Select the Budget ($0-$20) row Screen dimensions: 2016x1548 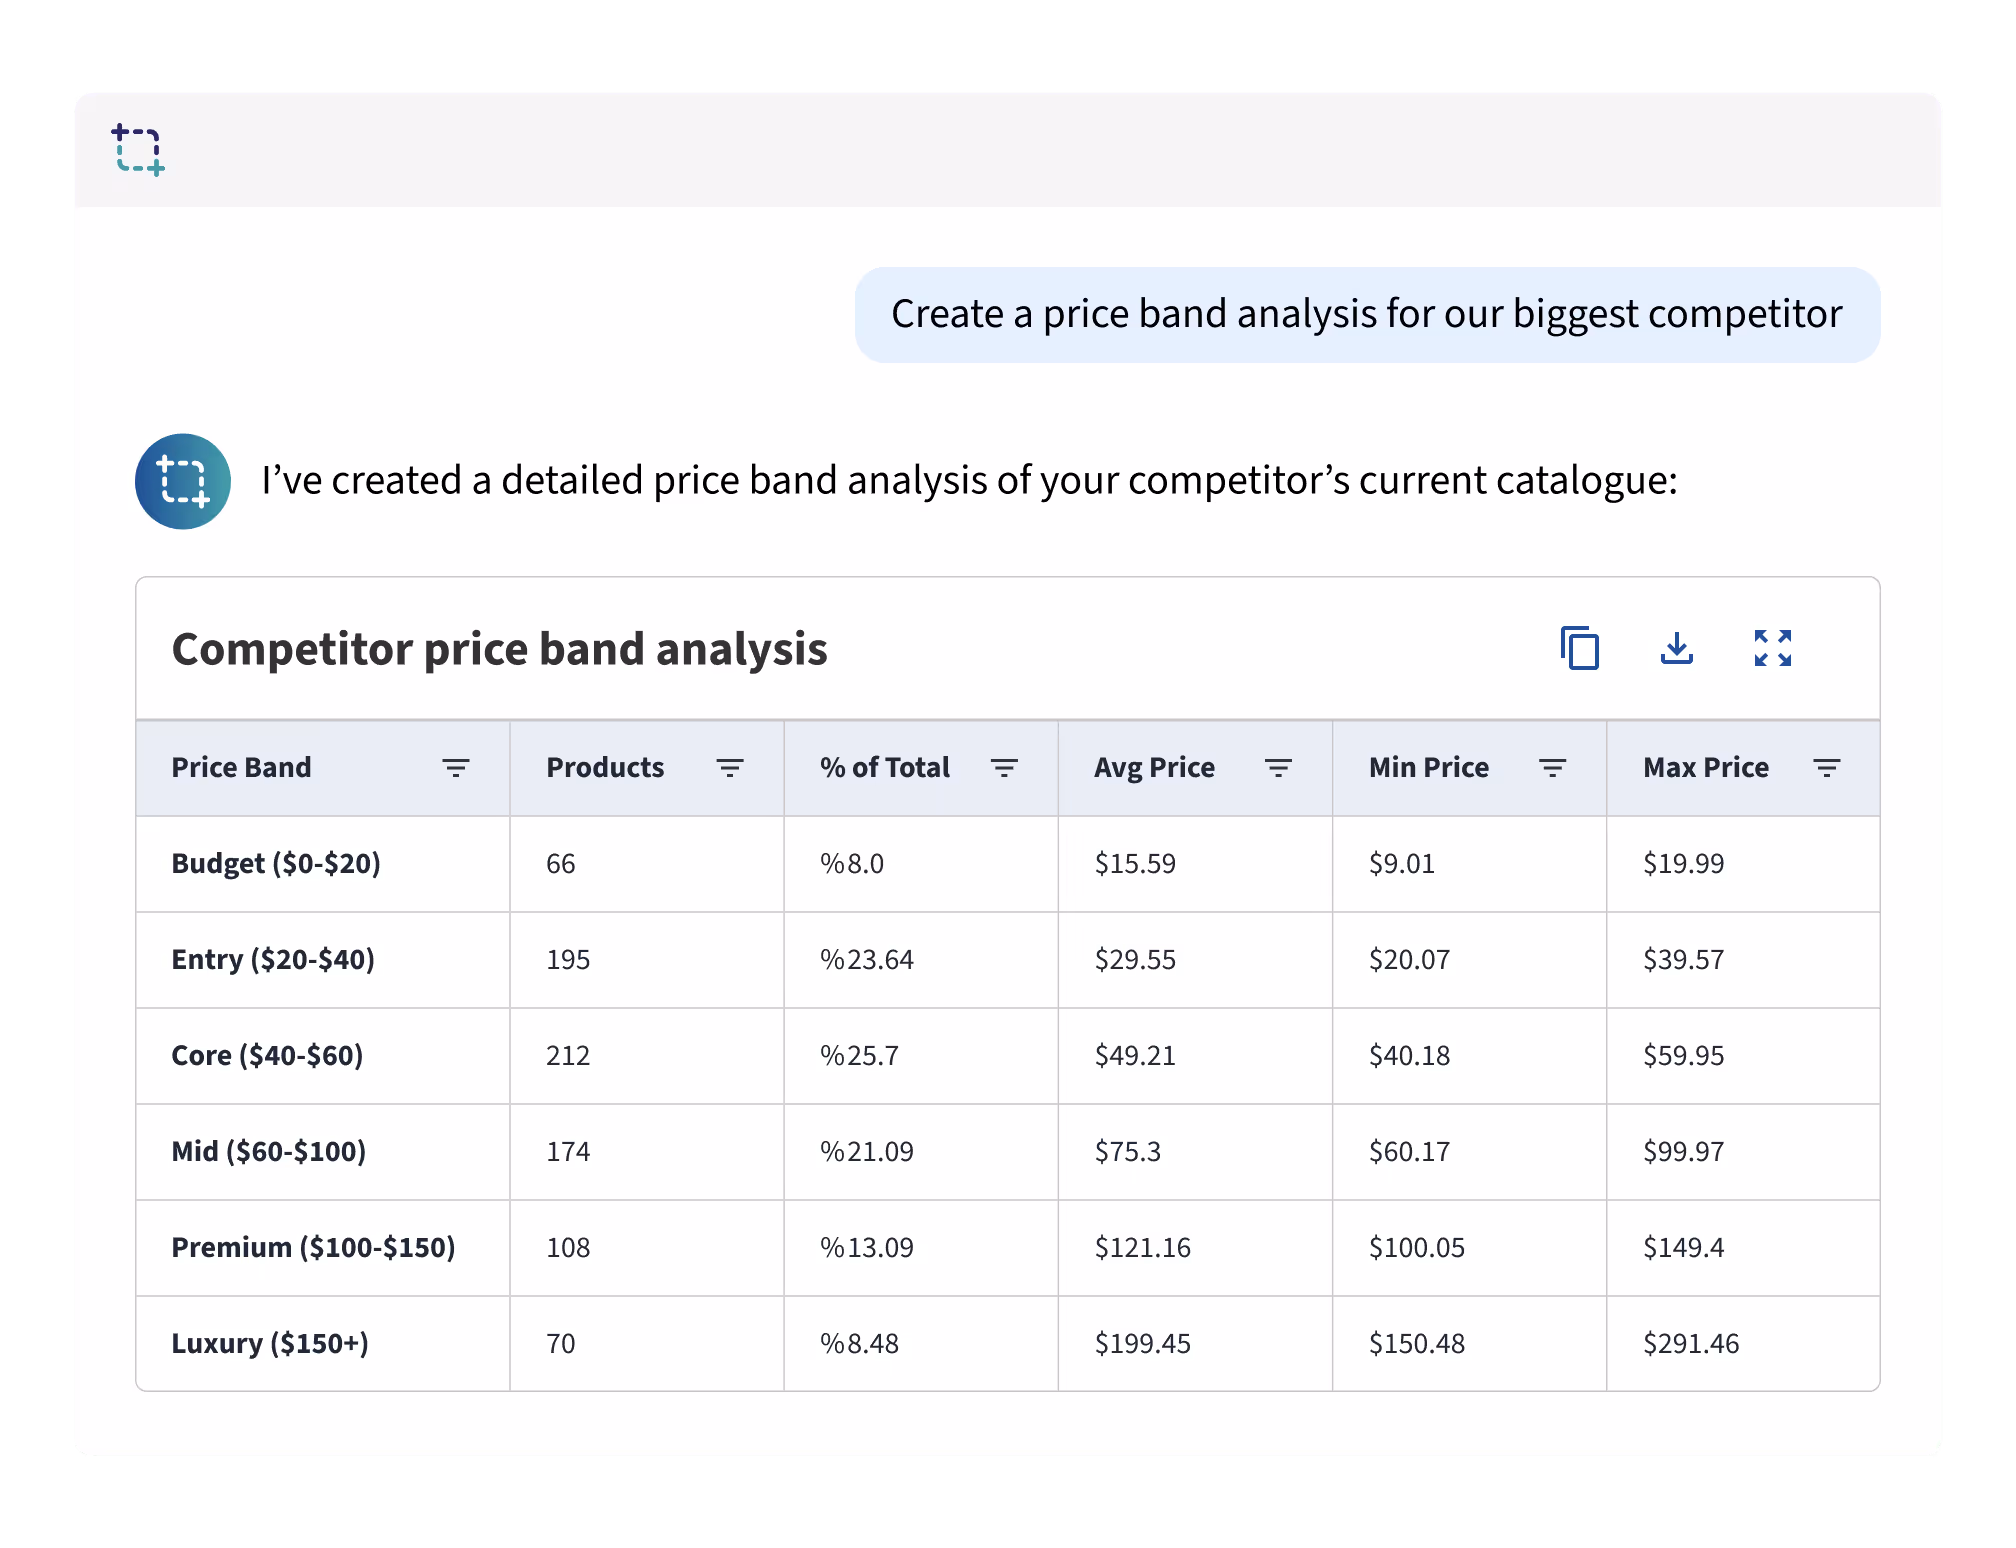[x=276, y=864]
